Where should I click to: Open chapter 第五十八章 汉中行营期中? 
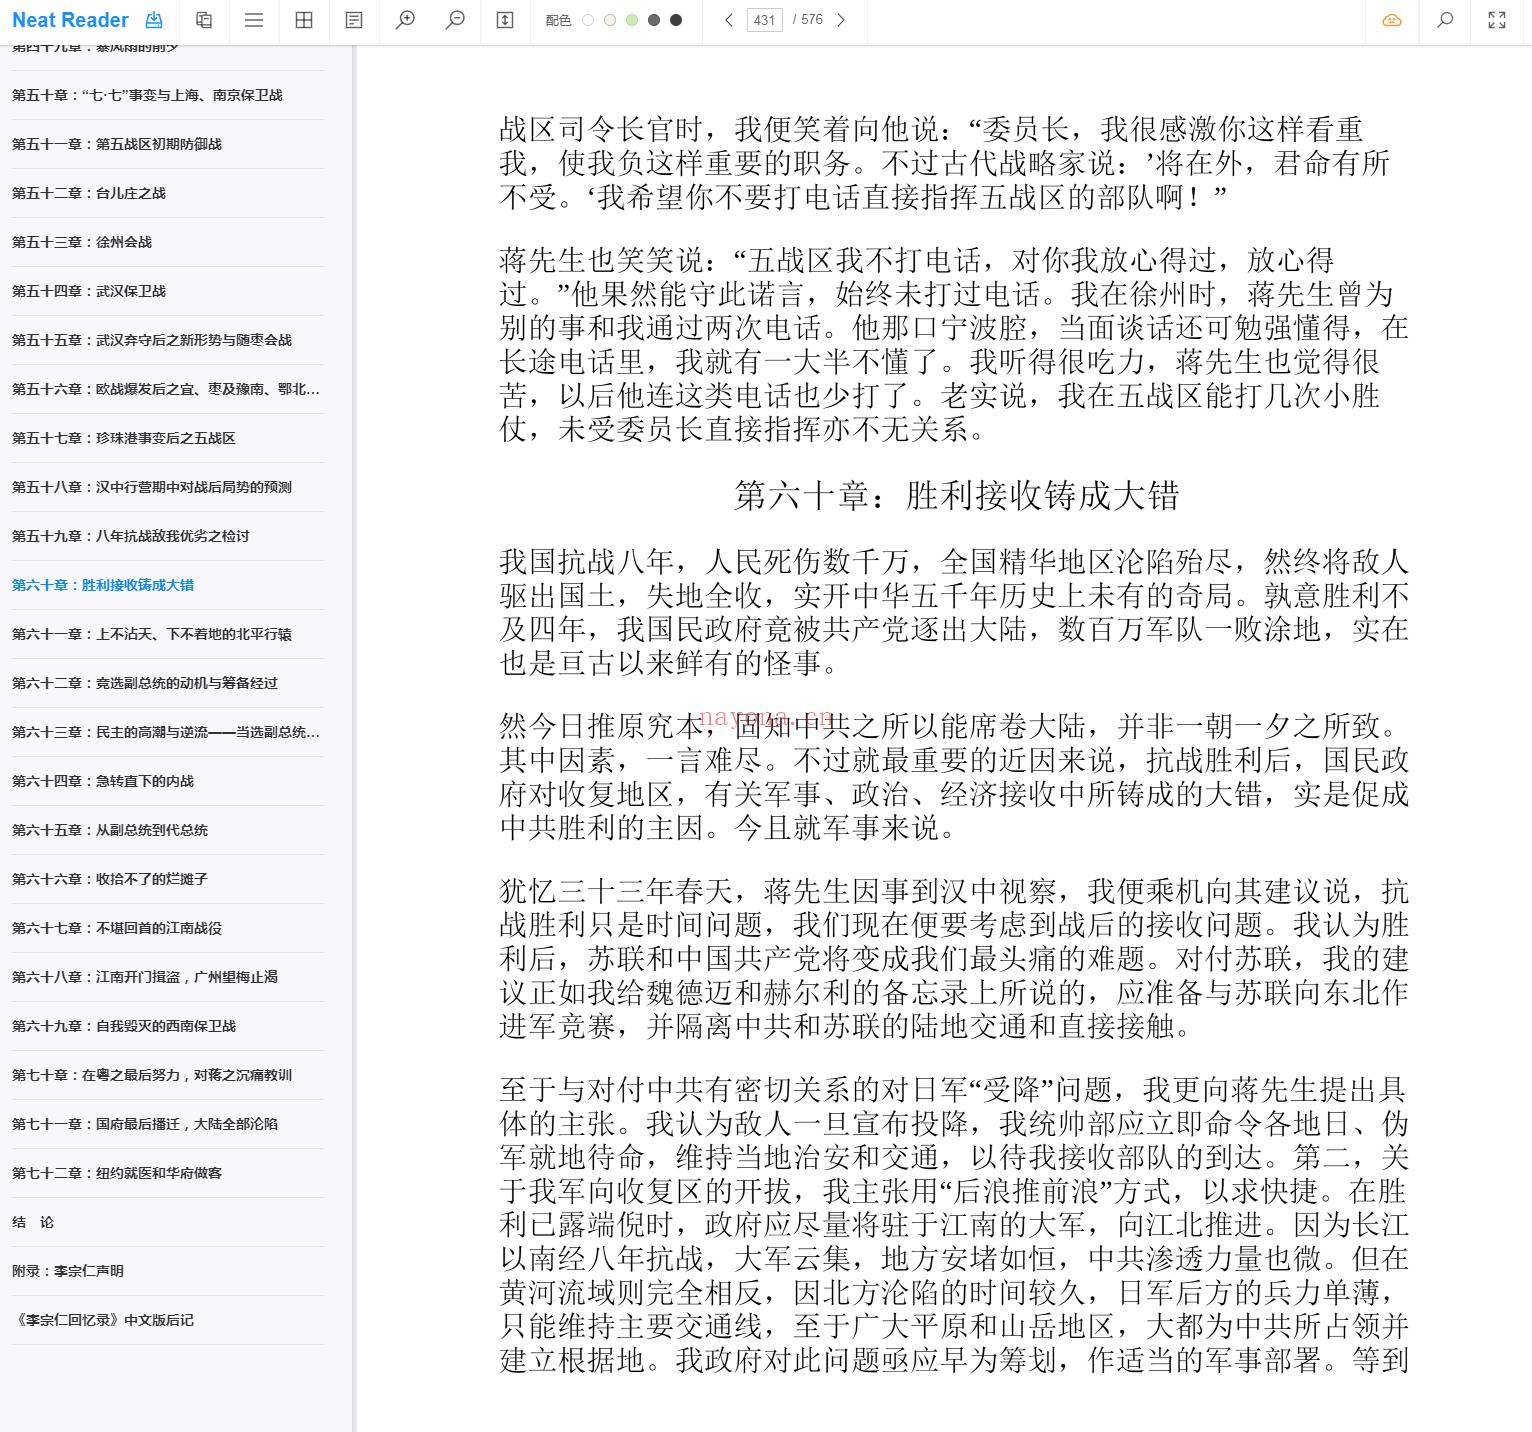(x=168, y=487)
